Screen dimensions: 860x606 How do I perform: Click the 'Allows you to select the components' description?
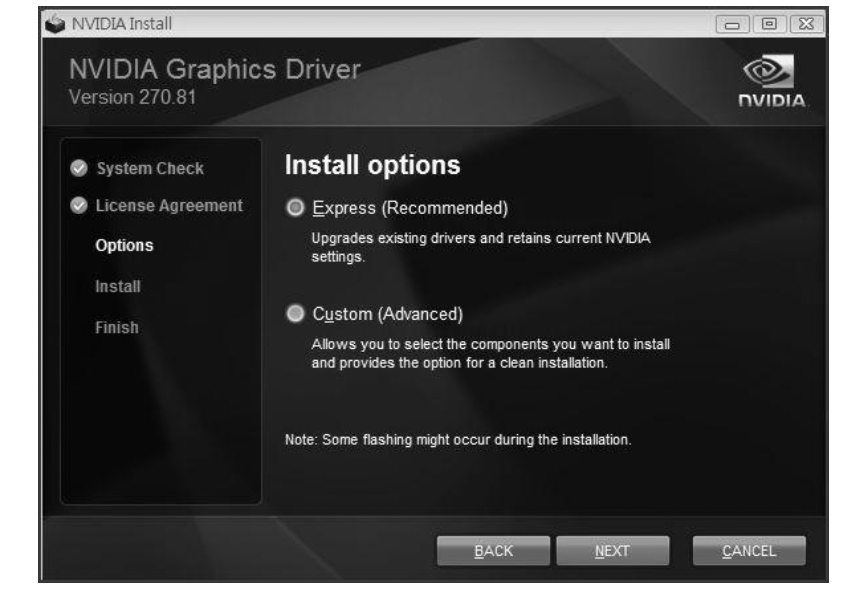point(491,354)
